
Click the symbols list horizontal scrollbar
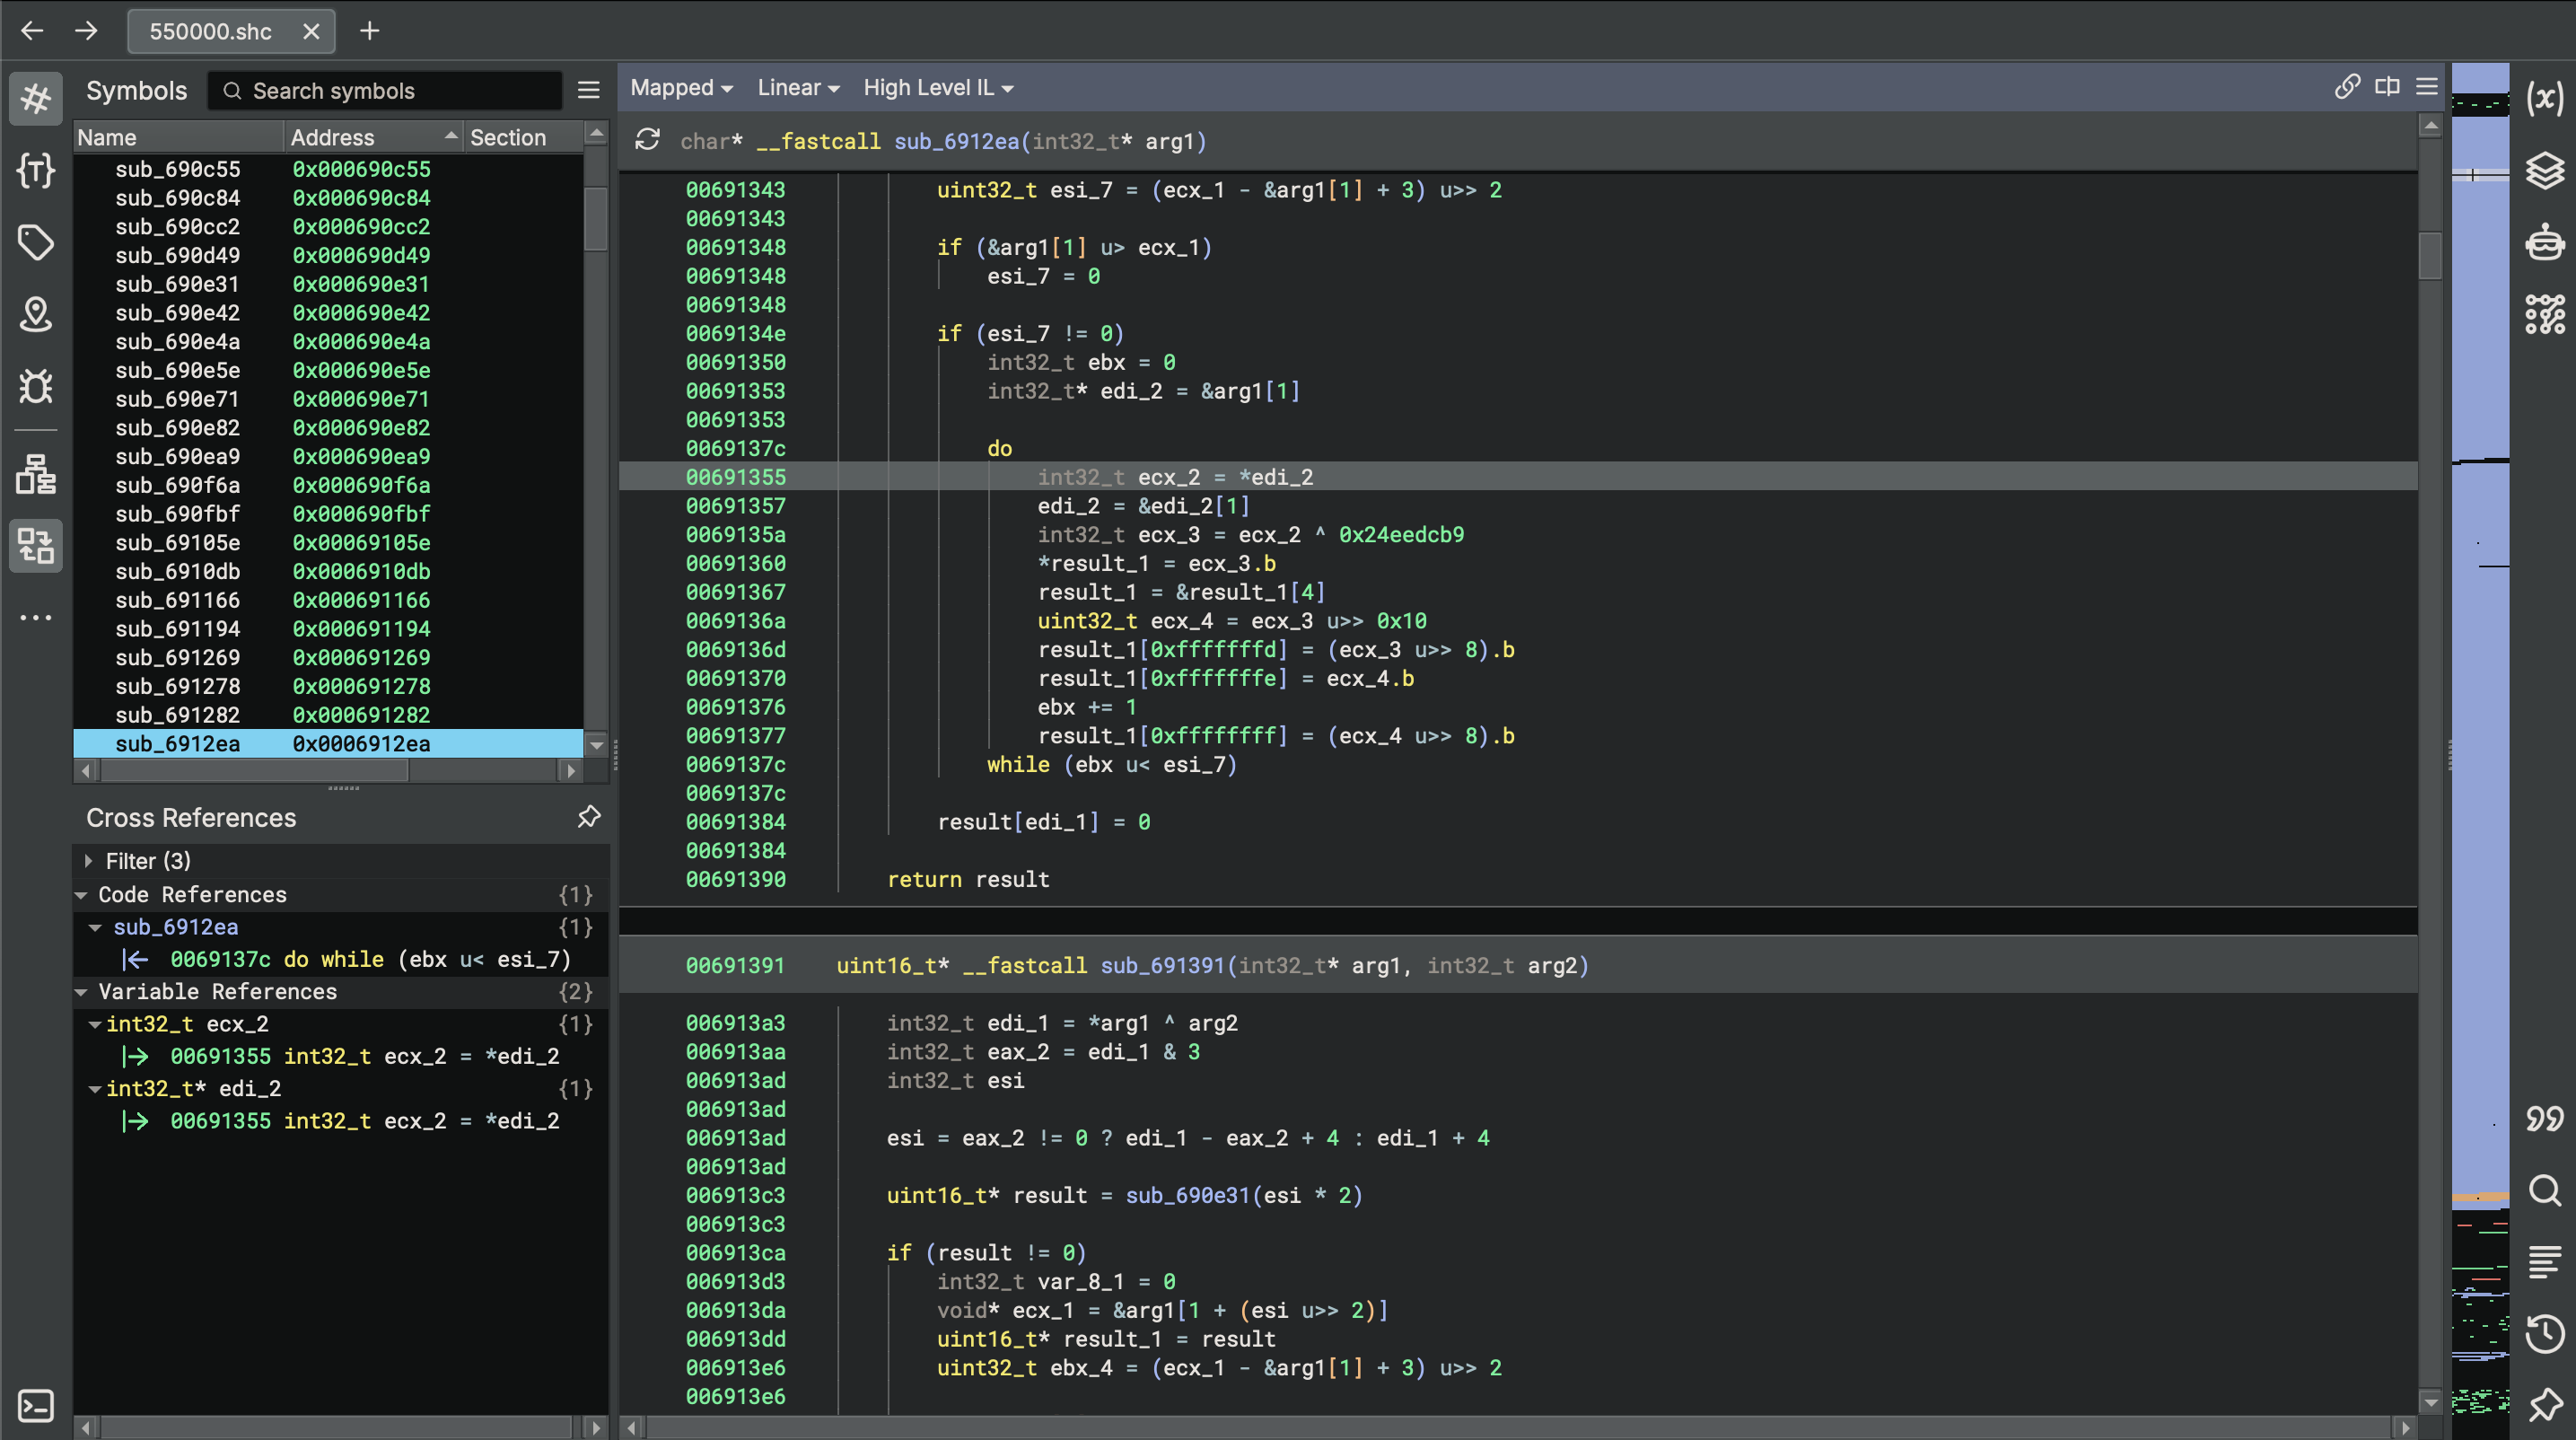click(x=255, y=771)
